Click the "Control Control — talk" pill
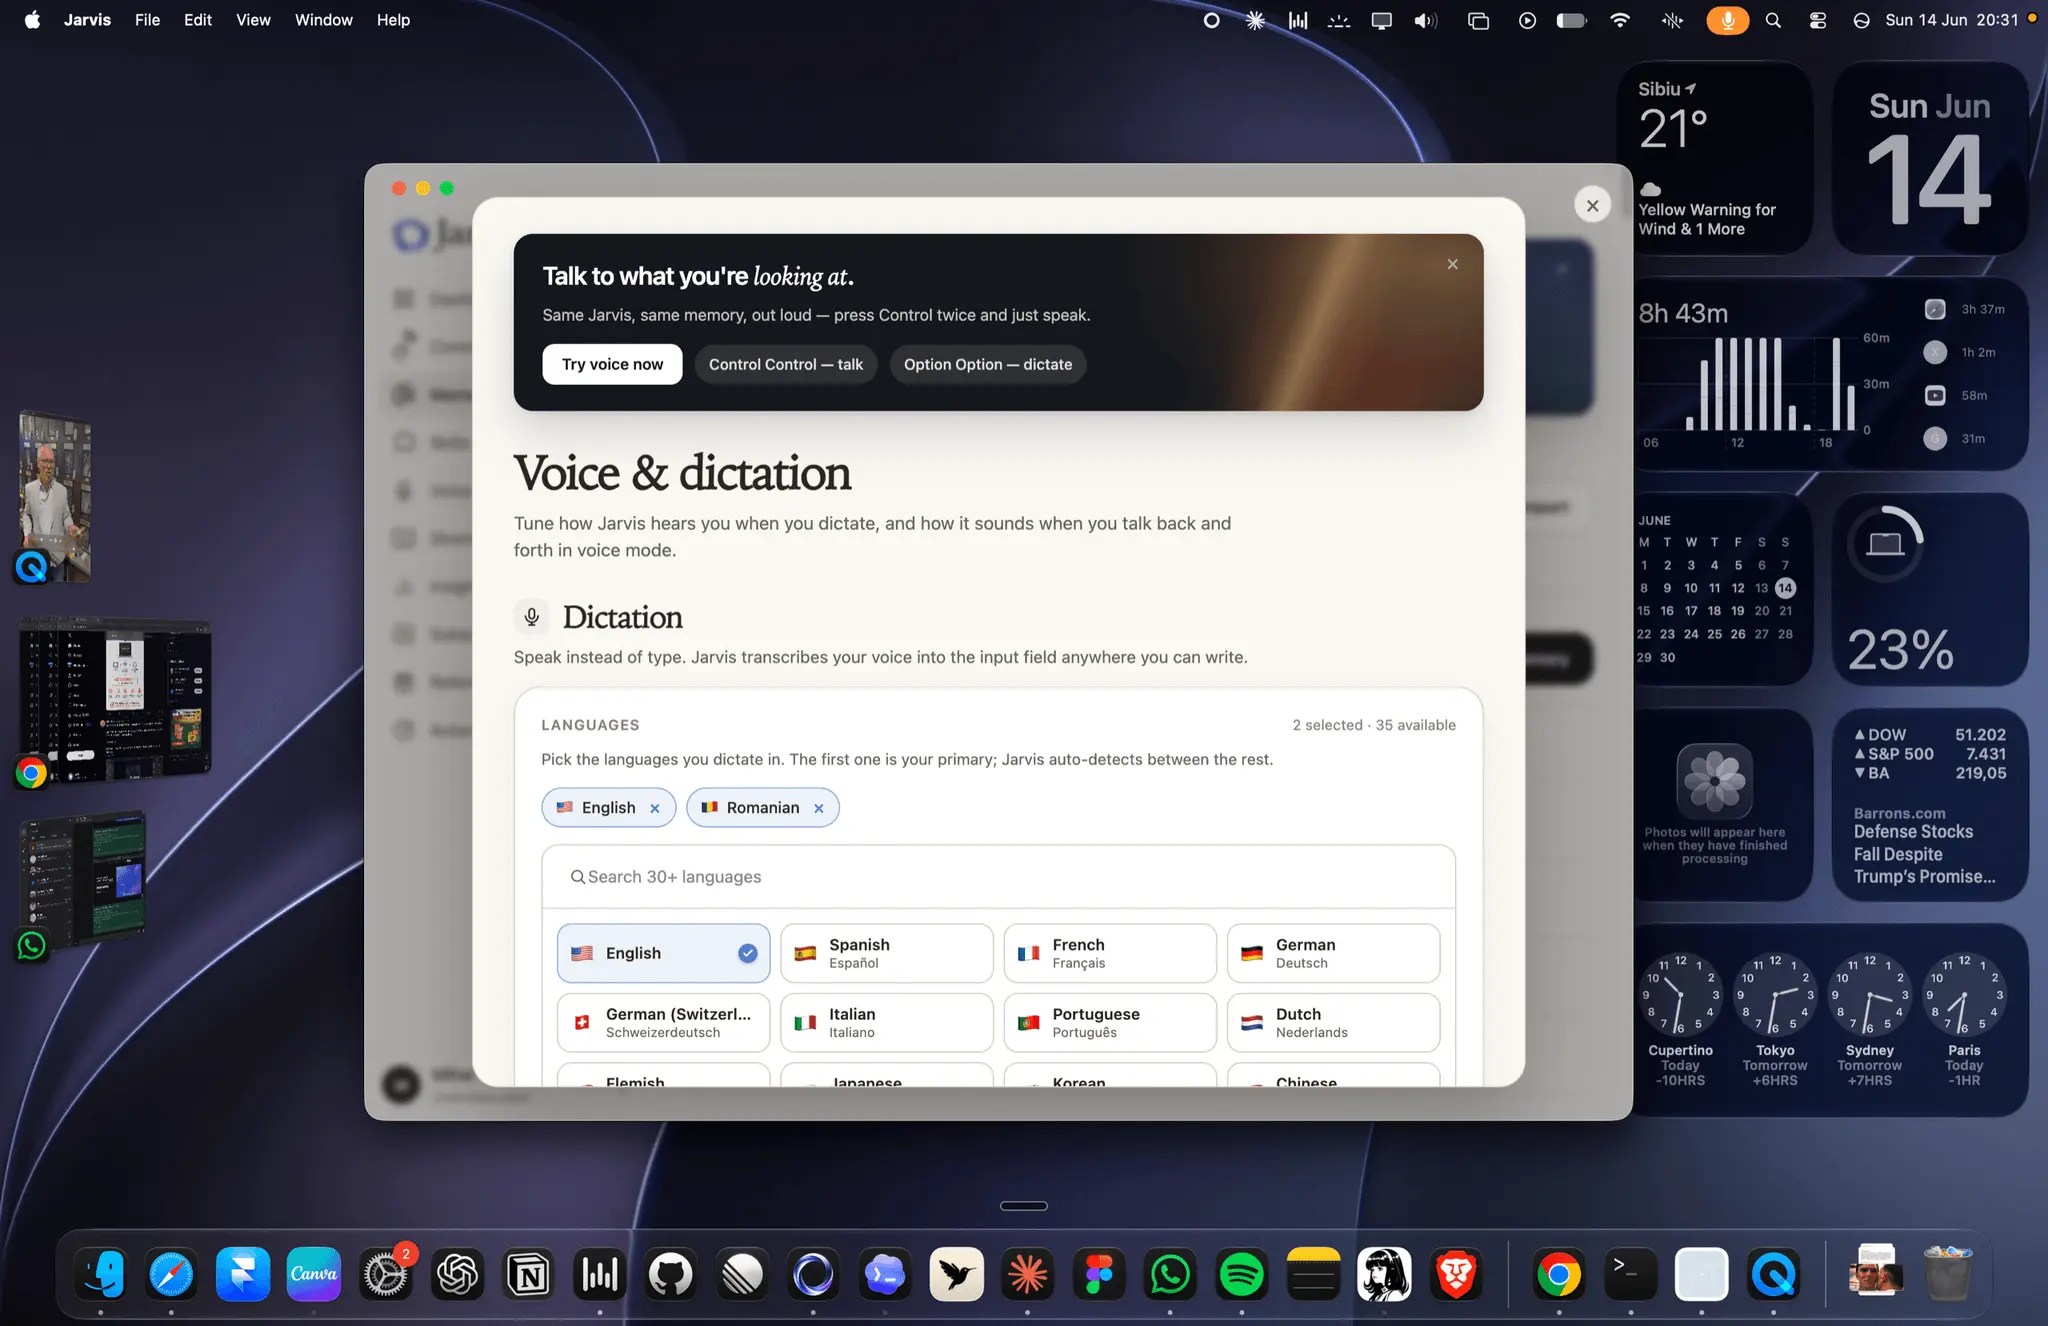Image resolution: width=2048 pixels, height=1326 pixels. [x=786, y=364]
